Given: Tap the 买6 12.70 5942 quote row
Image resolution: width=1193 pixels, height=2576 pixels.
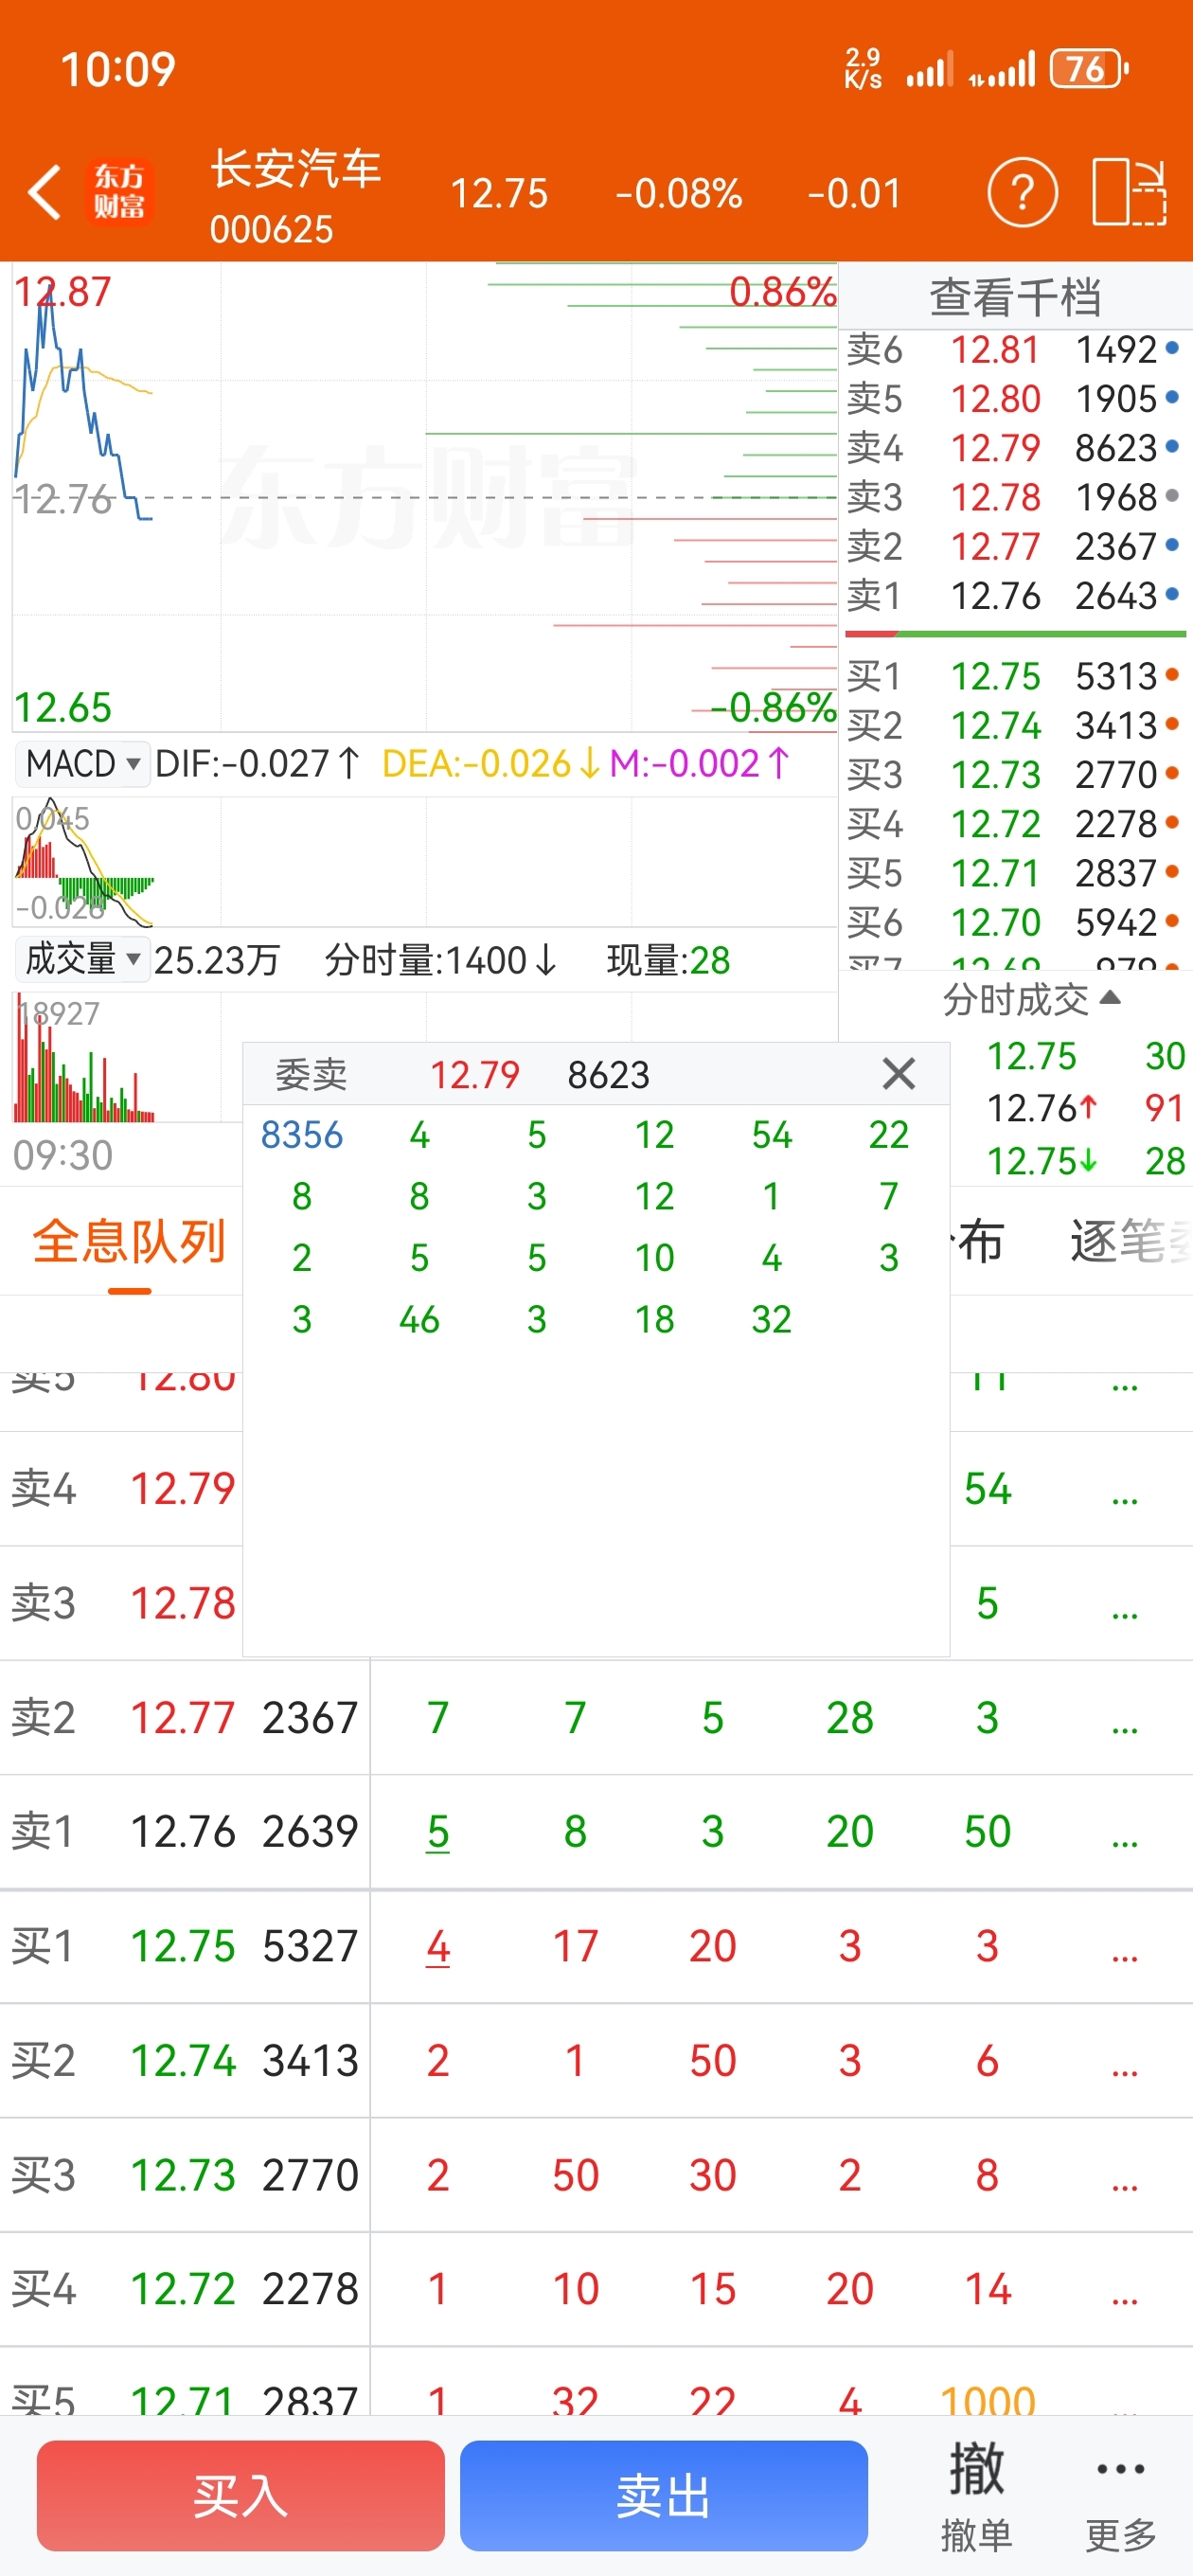Looking at the screenshot, I should coord(1015,922).
